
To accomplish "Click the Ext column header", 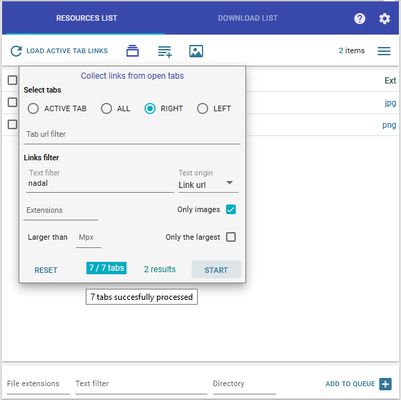I will click(390, 80).
